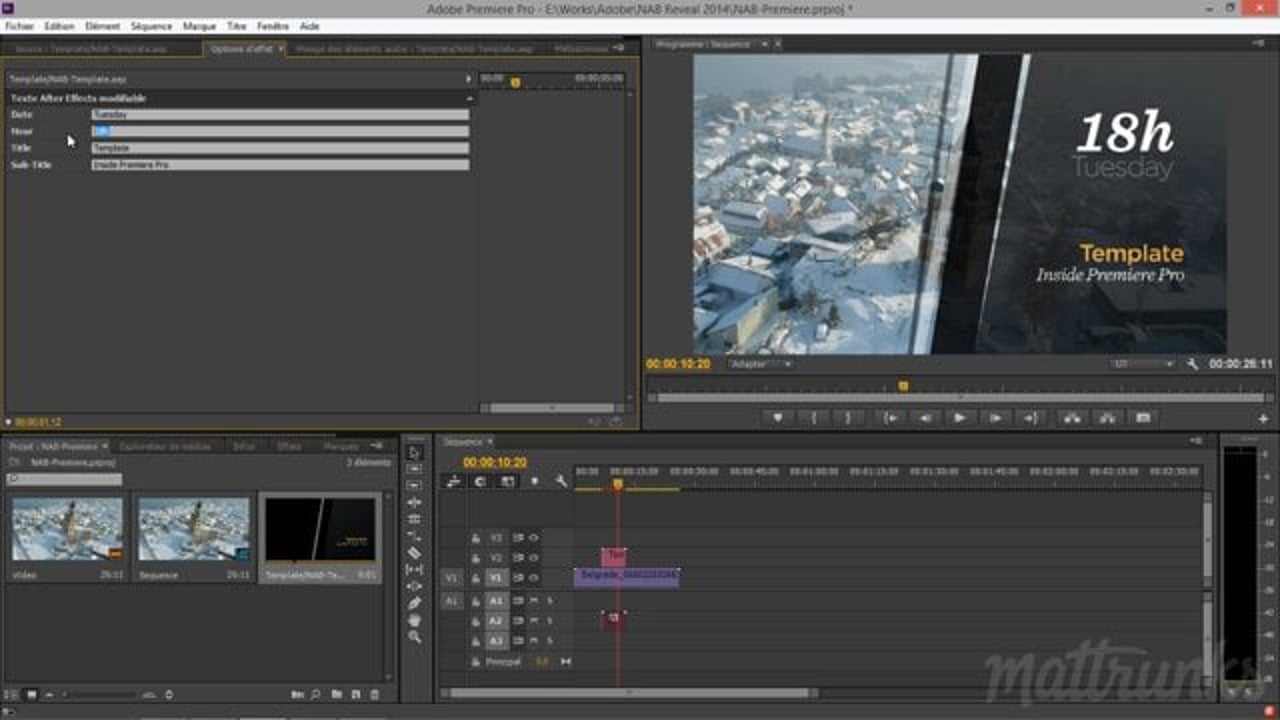Mute audio track A1

click(x=536, y=601)
